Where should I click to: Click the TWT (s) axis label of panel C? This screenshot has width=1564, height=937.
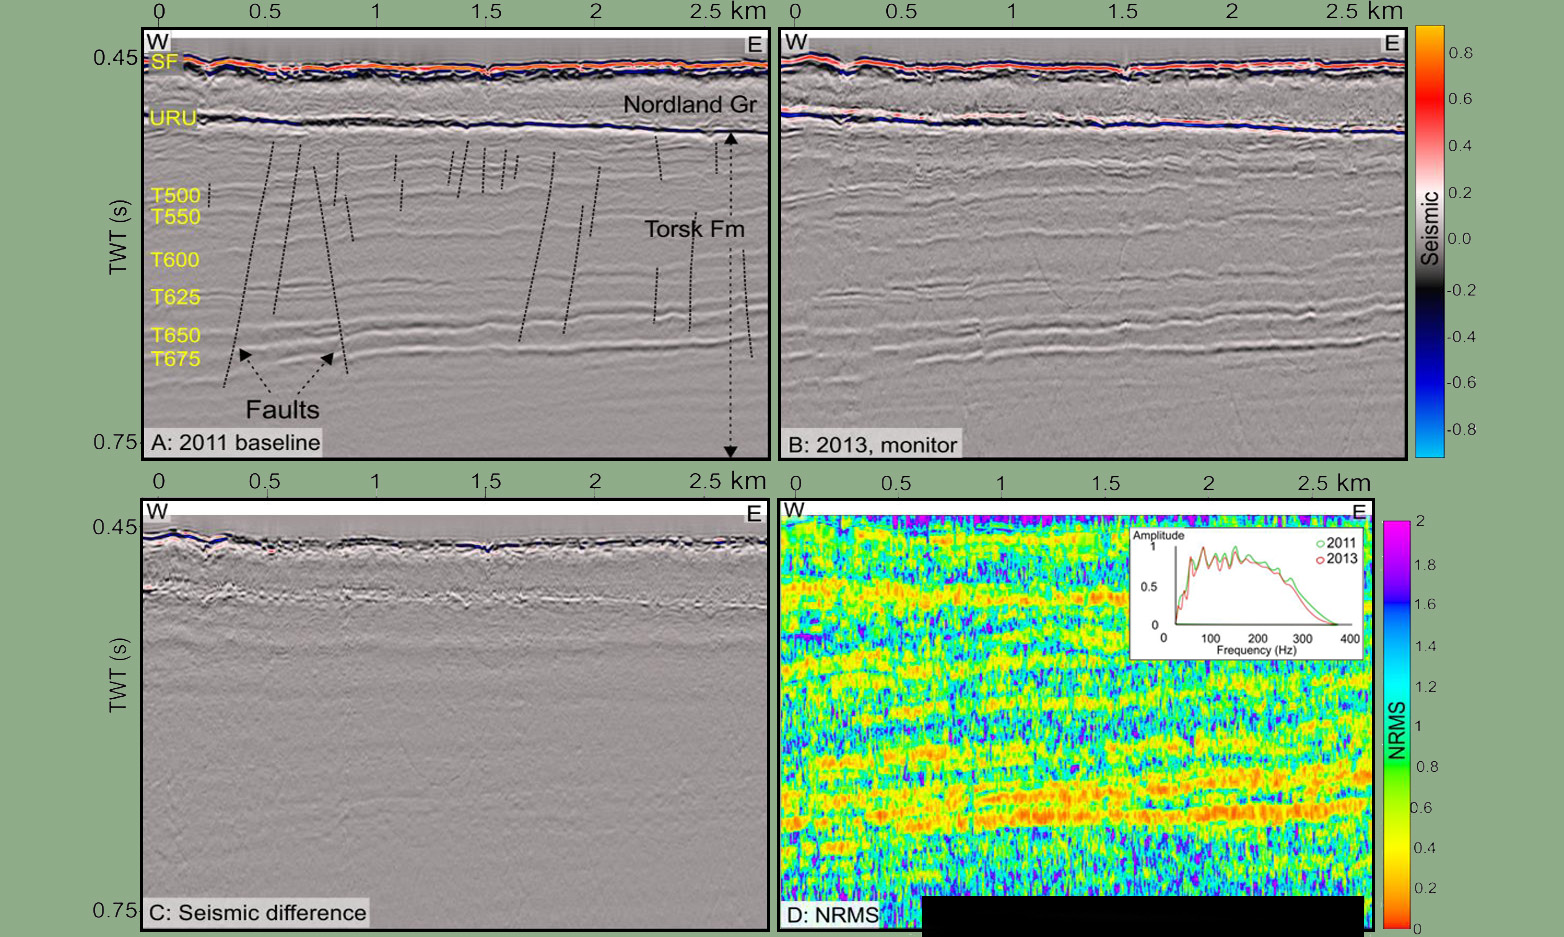tap(119, 676)
